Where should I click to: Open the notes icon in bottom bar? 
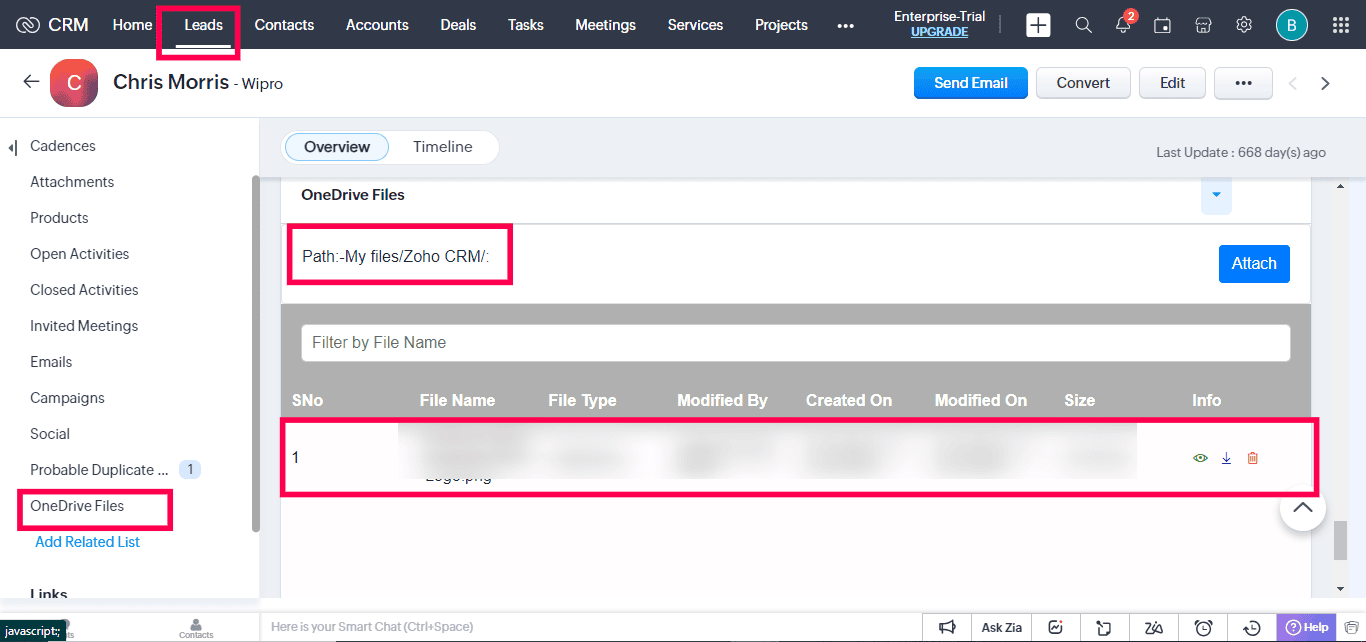coord(1104,627)
